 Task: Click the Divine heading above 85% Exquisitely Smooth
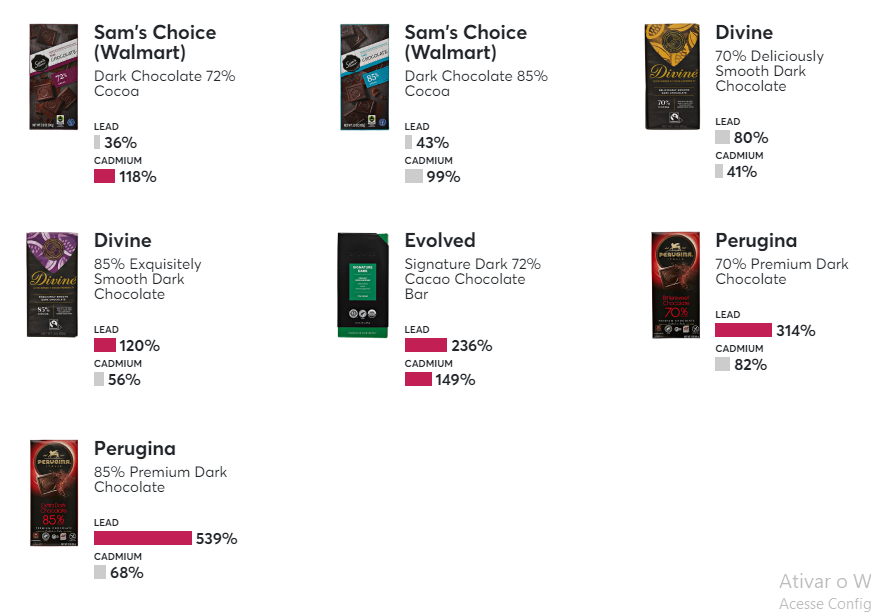(123, 241)
